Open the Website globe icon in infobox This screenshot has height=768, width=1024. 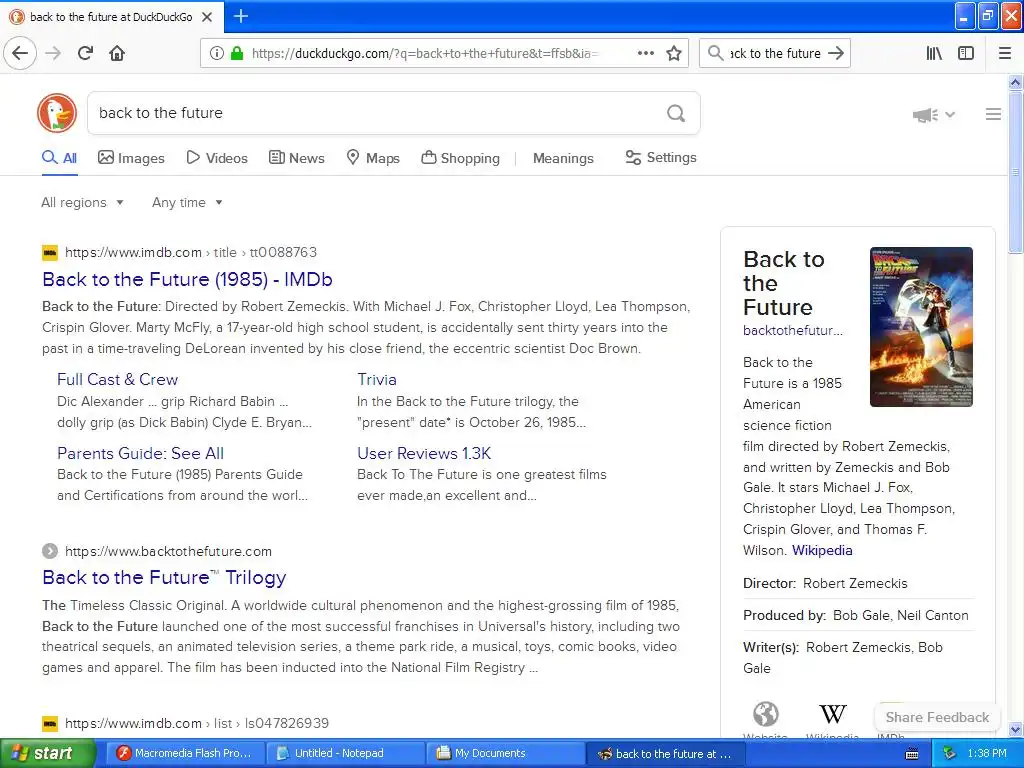tap(765, 714)
